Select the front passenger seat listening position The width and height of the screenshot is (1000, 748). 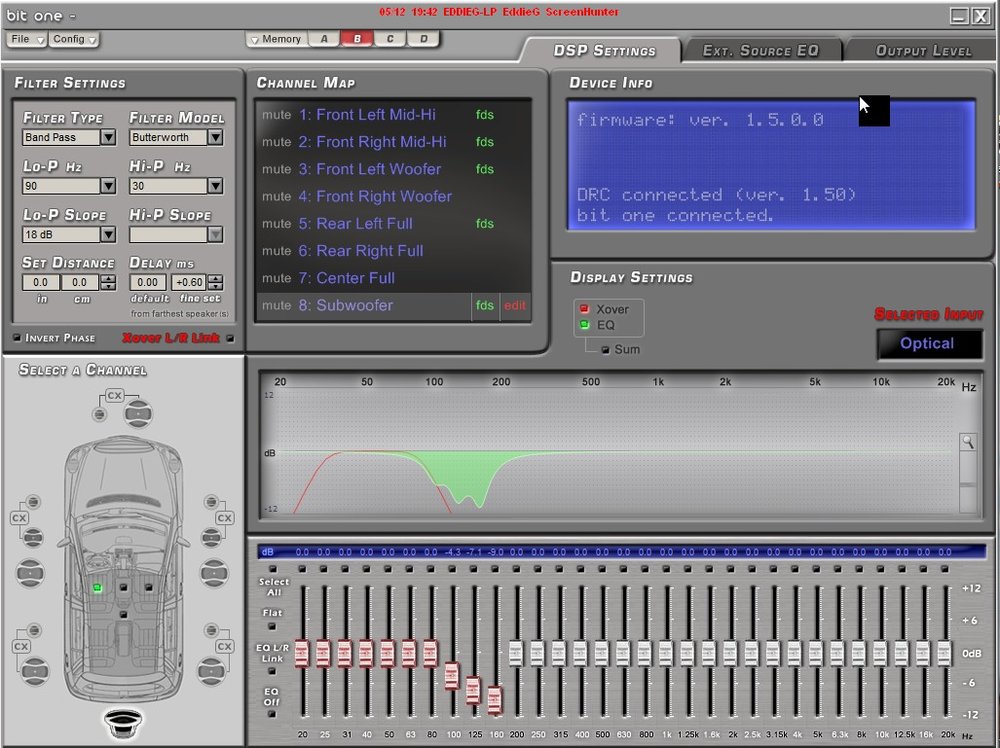tap(149, 587)
